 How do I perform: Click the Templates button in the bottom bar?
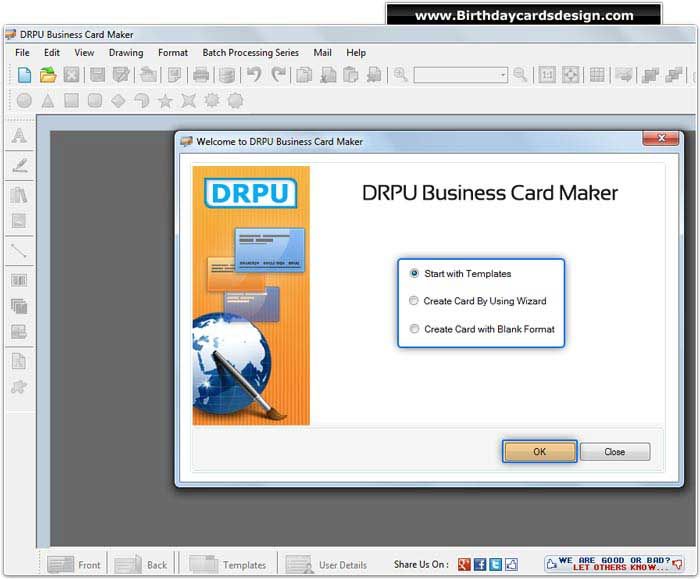(x=228, y=565)
